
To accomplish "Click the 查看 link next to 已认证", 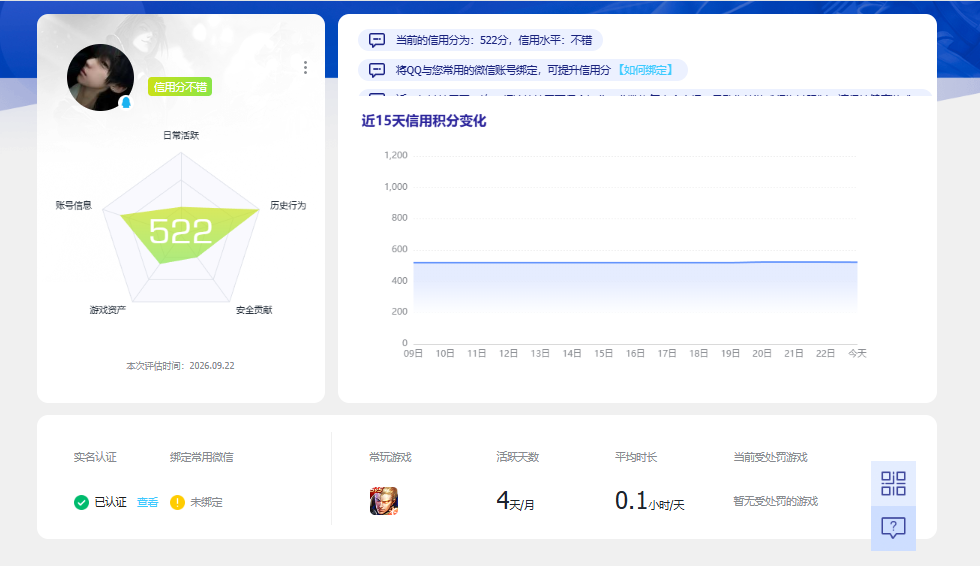I will click(x=148, y=502).
